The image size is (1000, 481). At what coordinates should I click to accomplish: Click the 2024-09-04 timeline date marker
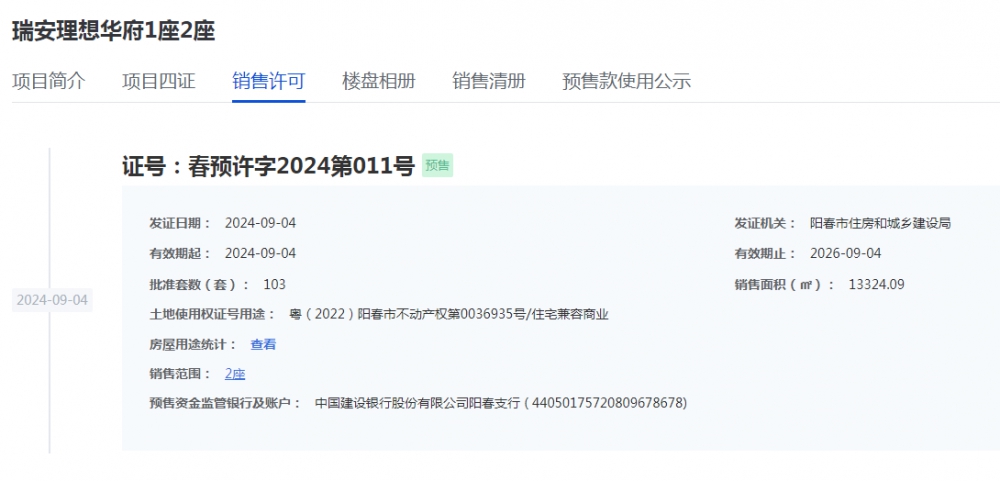pos(52,300)
